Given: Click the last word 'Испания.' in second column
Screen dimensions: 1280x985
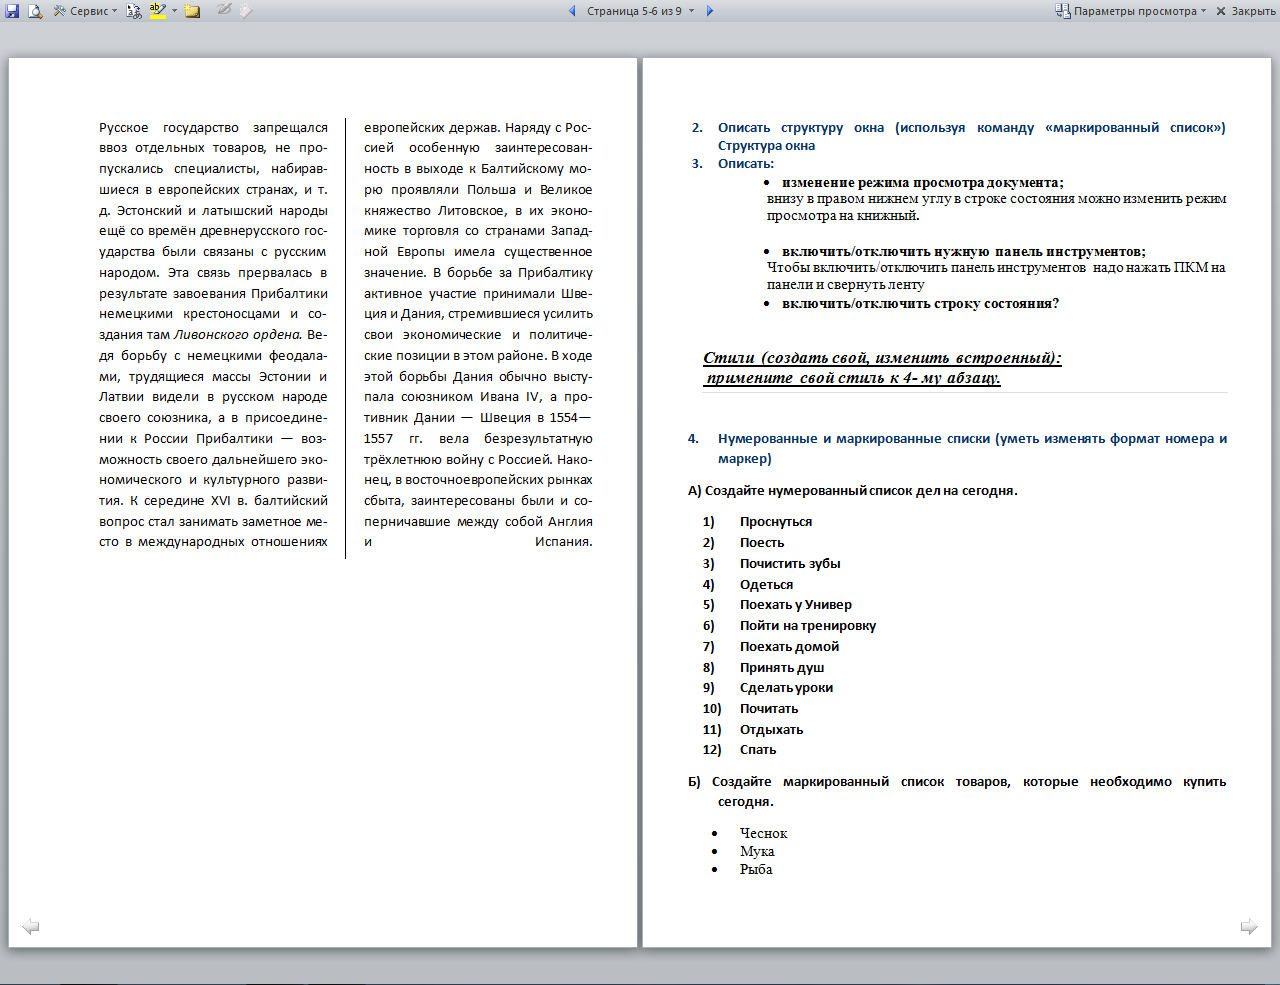Looking at the screenshot, I should pos(563,542).
